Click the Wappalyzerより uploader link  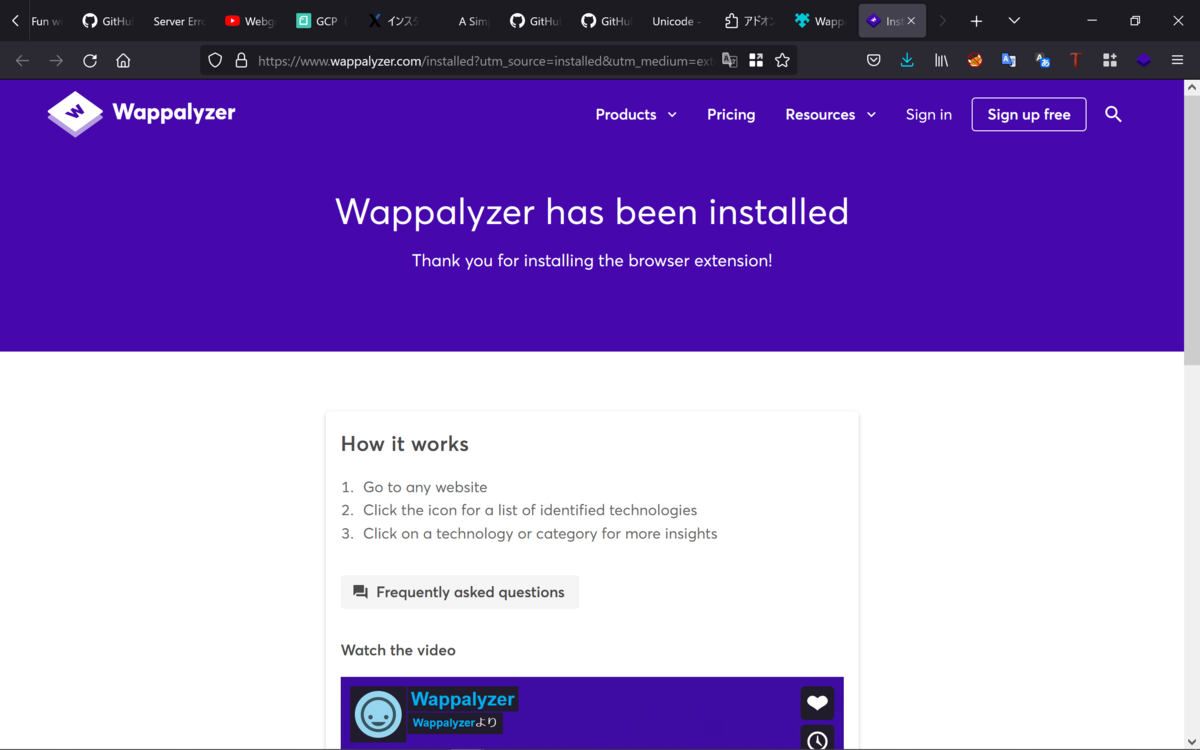[x=455, y=723]
